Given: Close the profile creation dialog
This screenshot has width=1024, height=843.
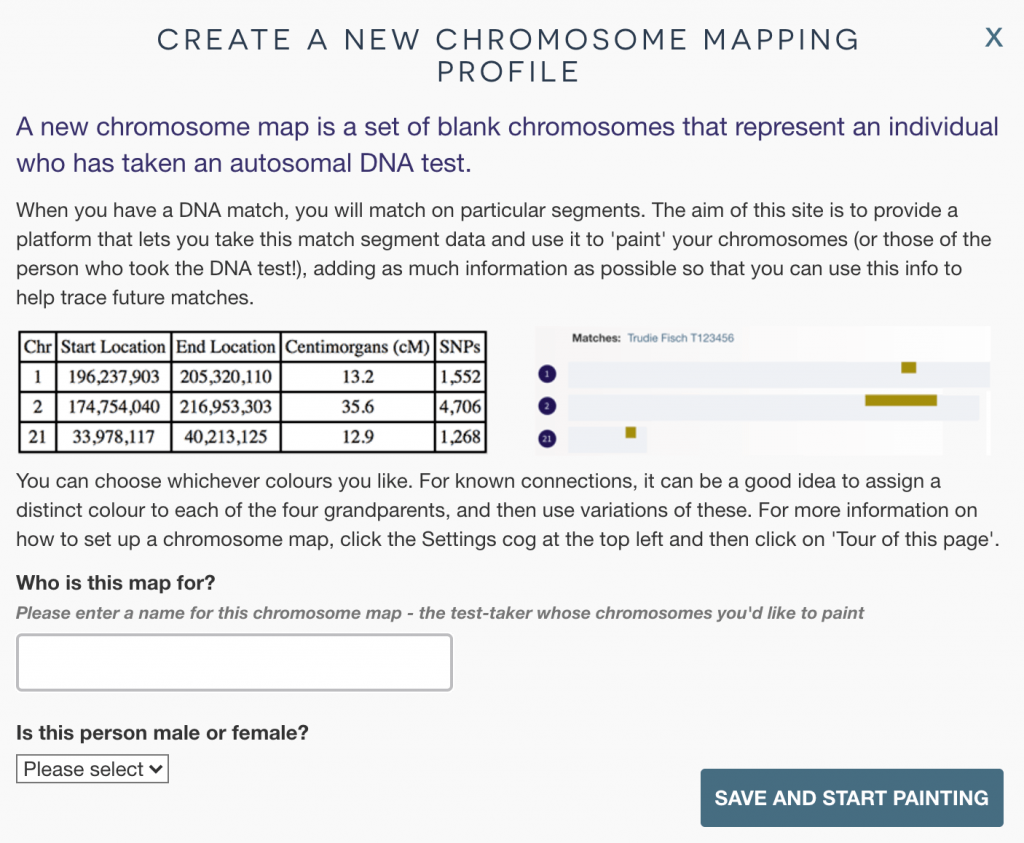Looking at the screenshot, I should coord(993,37).
